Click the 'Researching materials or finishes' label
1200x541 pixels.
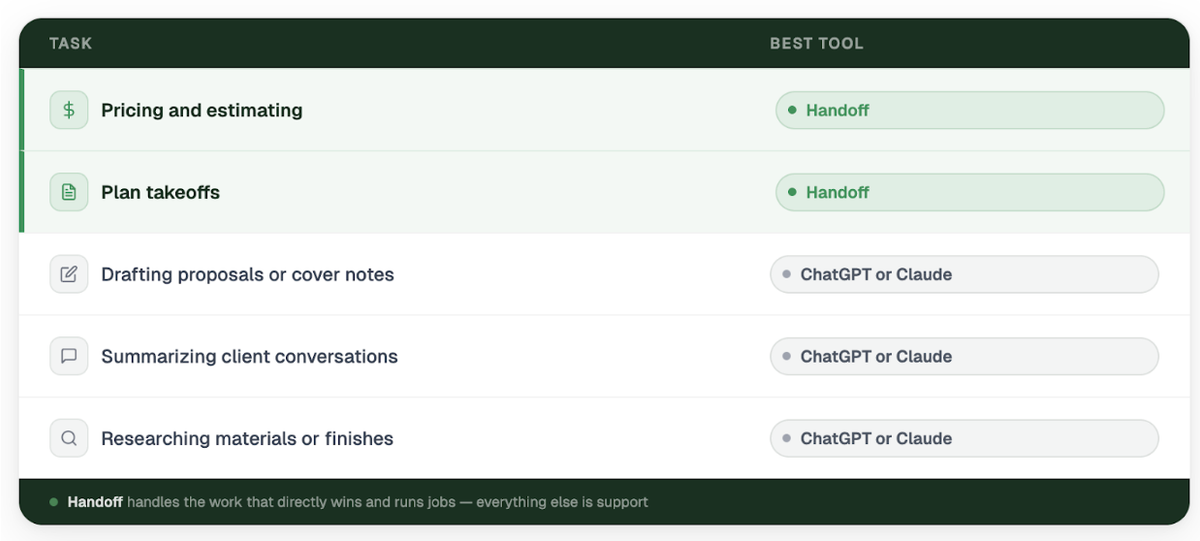tap(247, 438)
